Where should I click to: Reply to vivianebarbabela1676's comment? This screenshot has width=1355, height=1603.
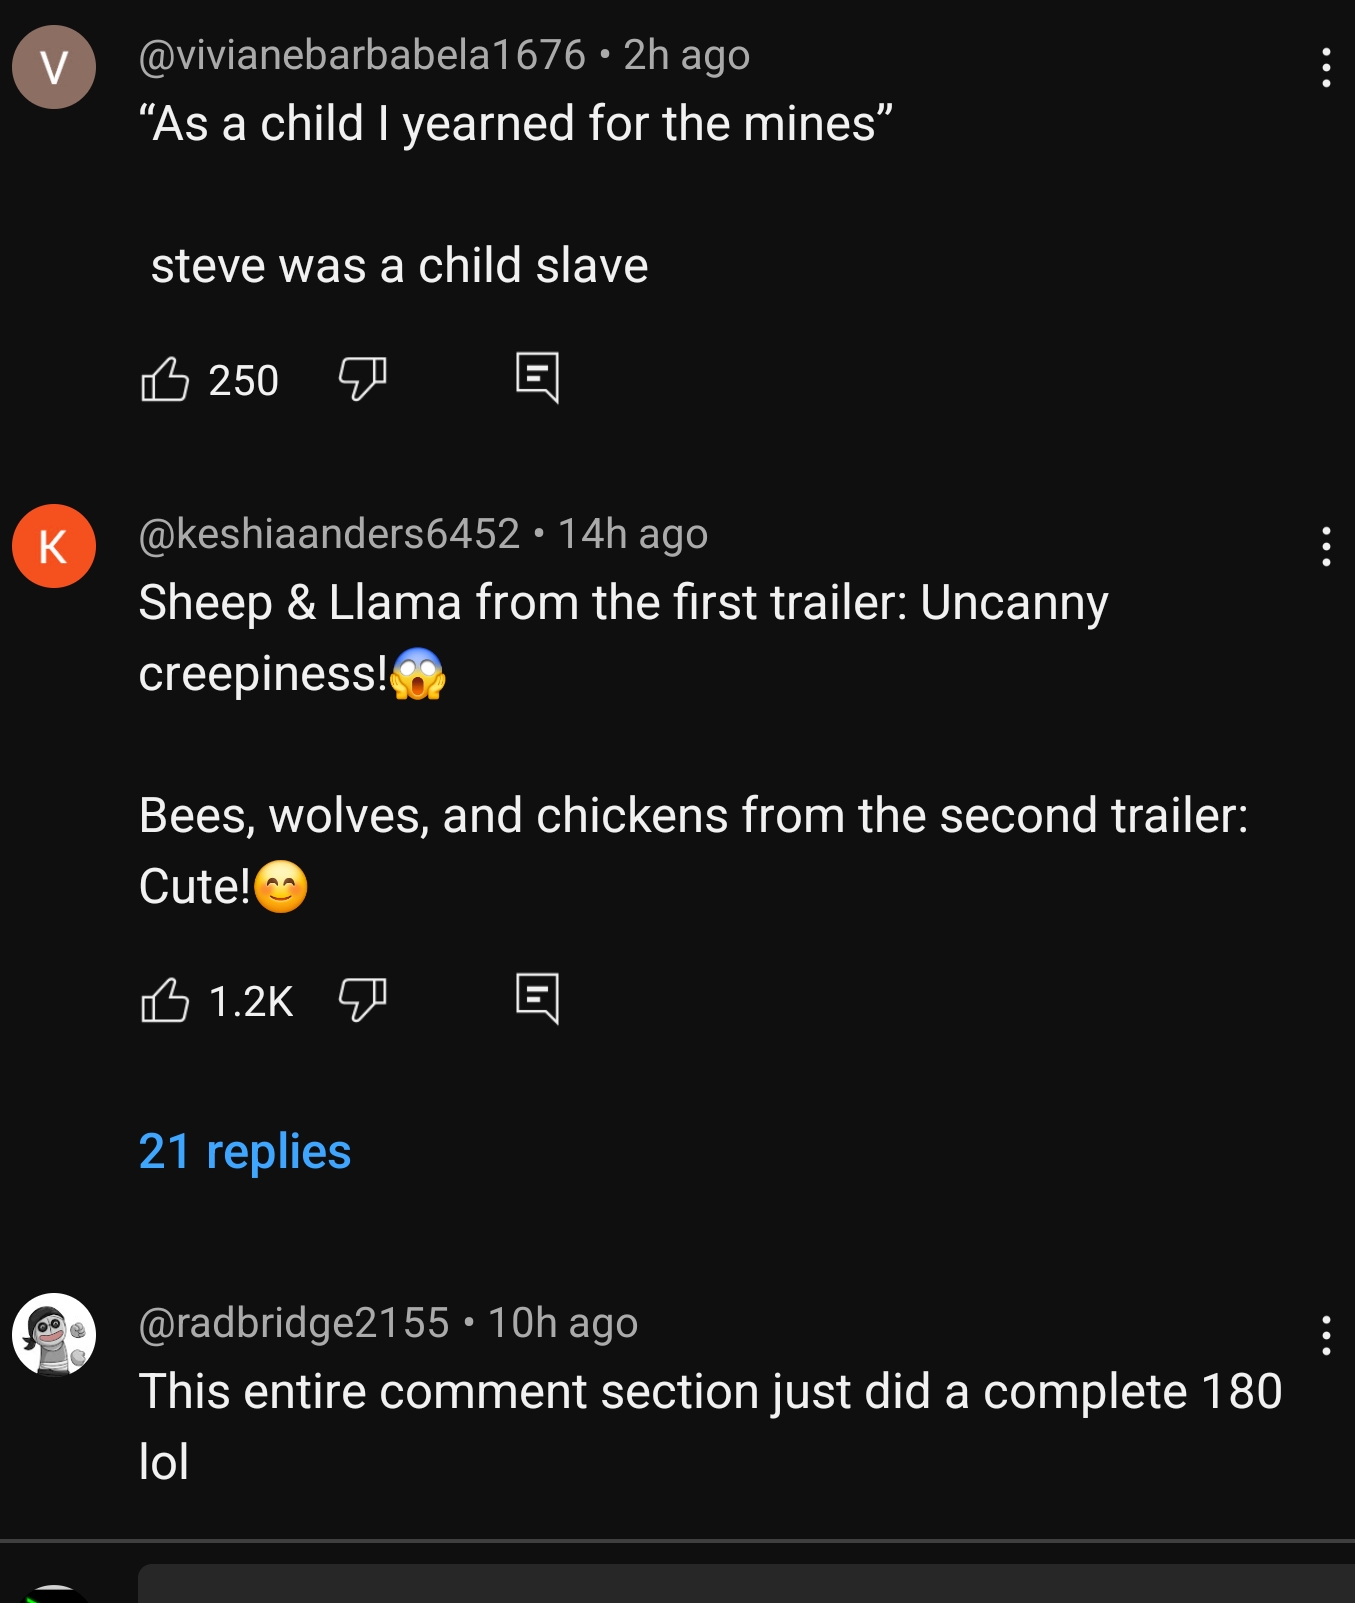coord(537,378)
